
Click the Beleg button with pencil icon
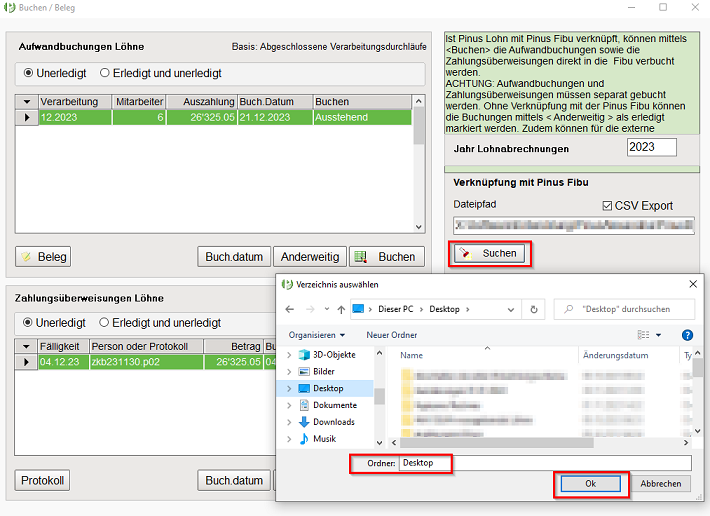click(43, 257)
